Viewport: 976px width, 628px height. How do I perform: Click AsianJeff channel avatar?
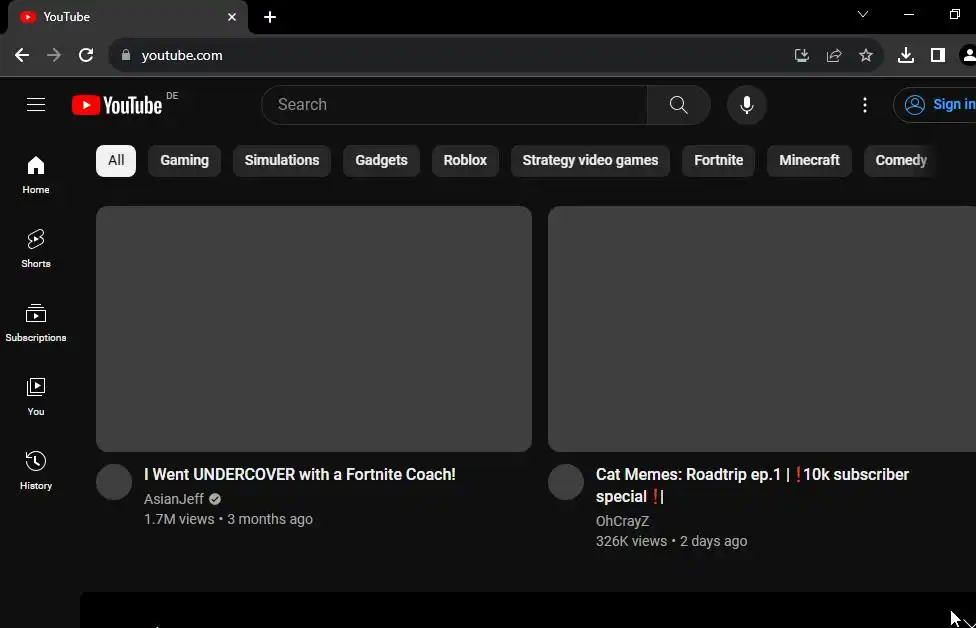(114, 482)
